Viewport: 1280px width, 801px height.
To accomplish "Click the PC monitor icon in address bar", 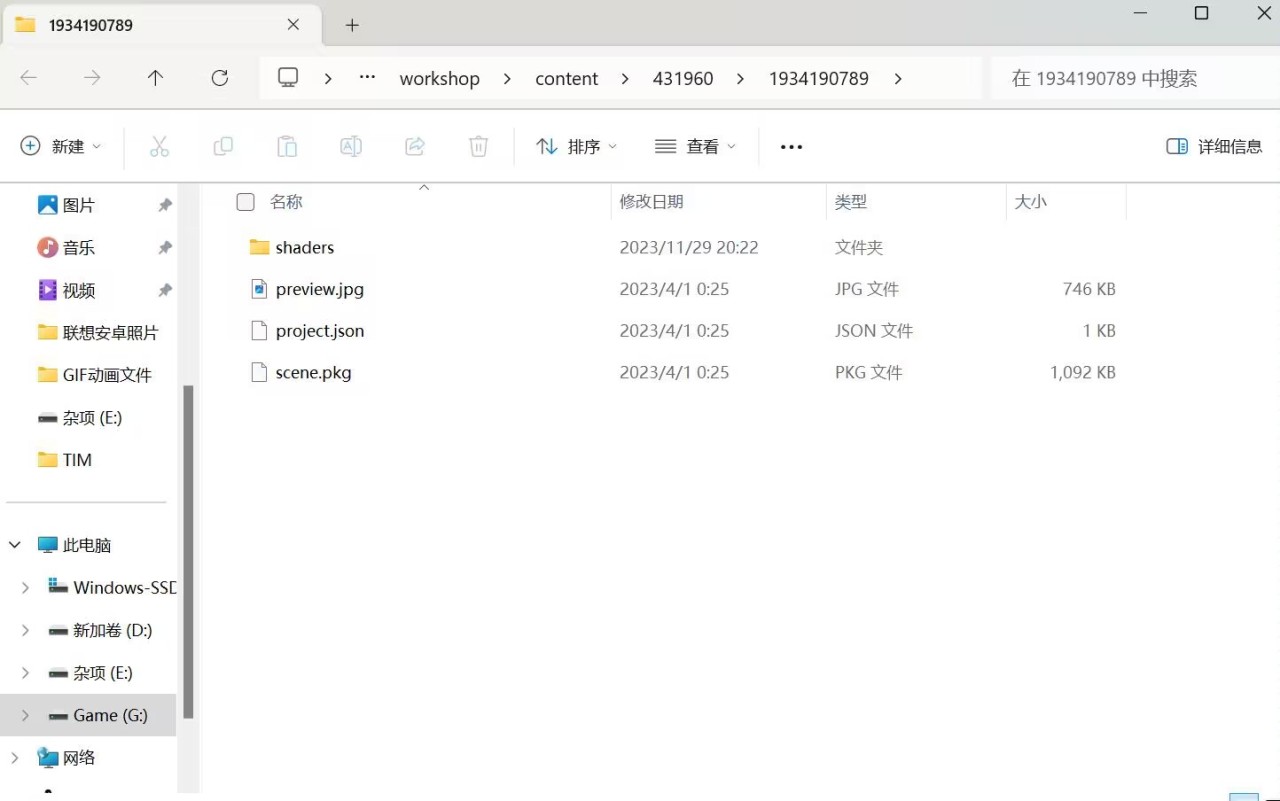I will pos(288,78).
